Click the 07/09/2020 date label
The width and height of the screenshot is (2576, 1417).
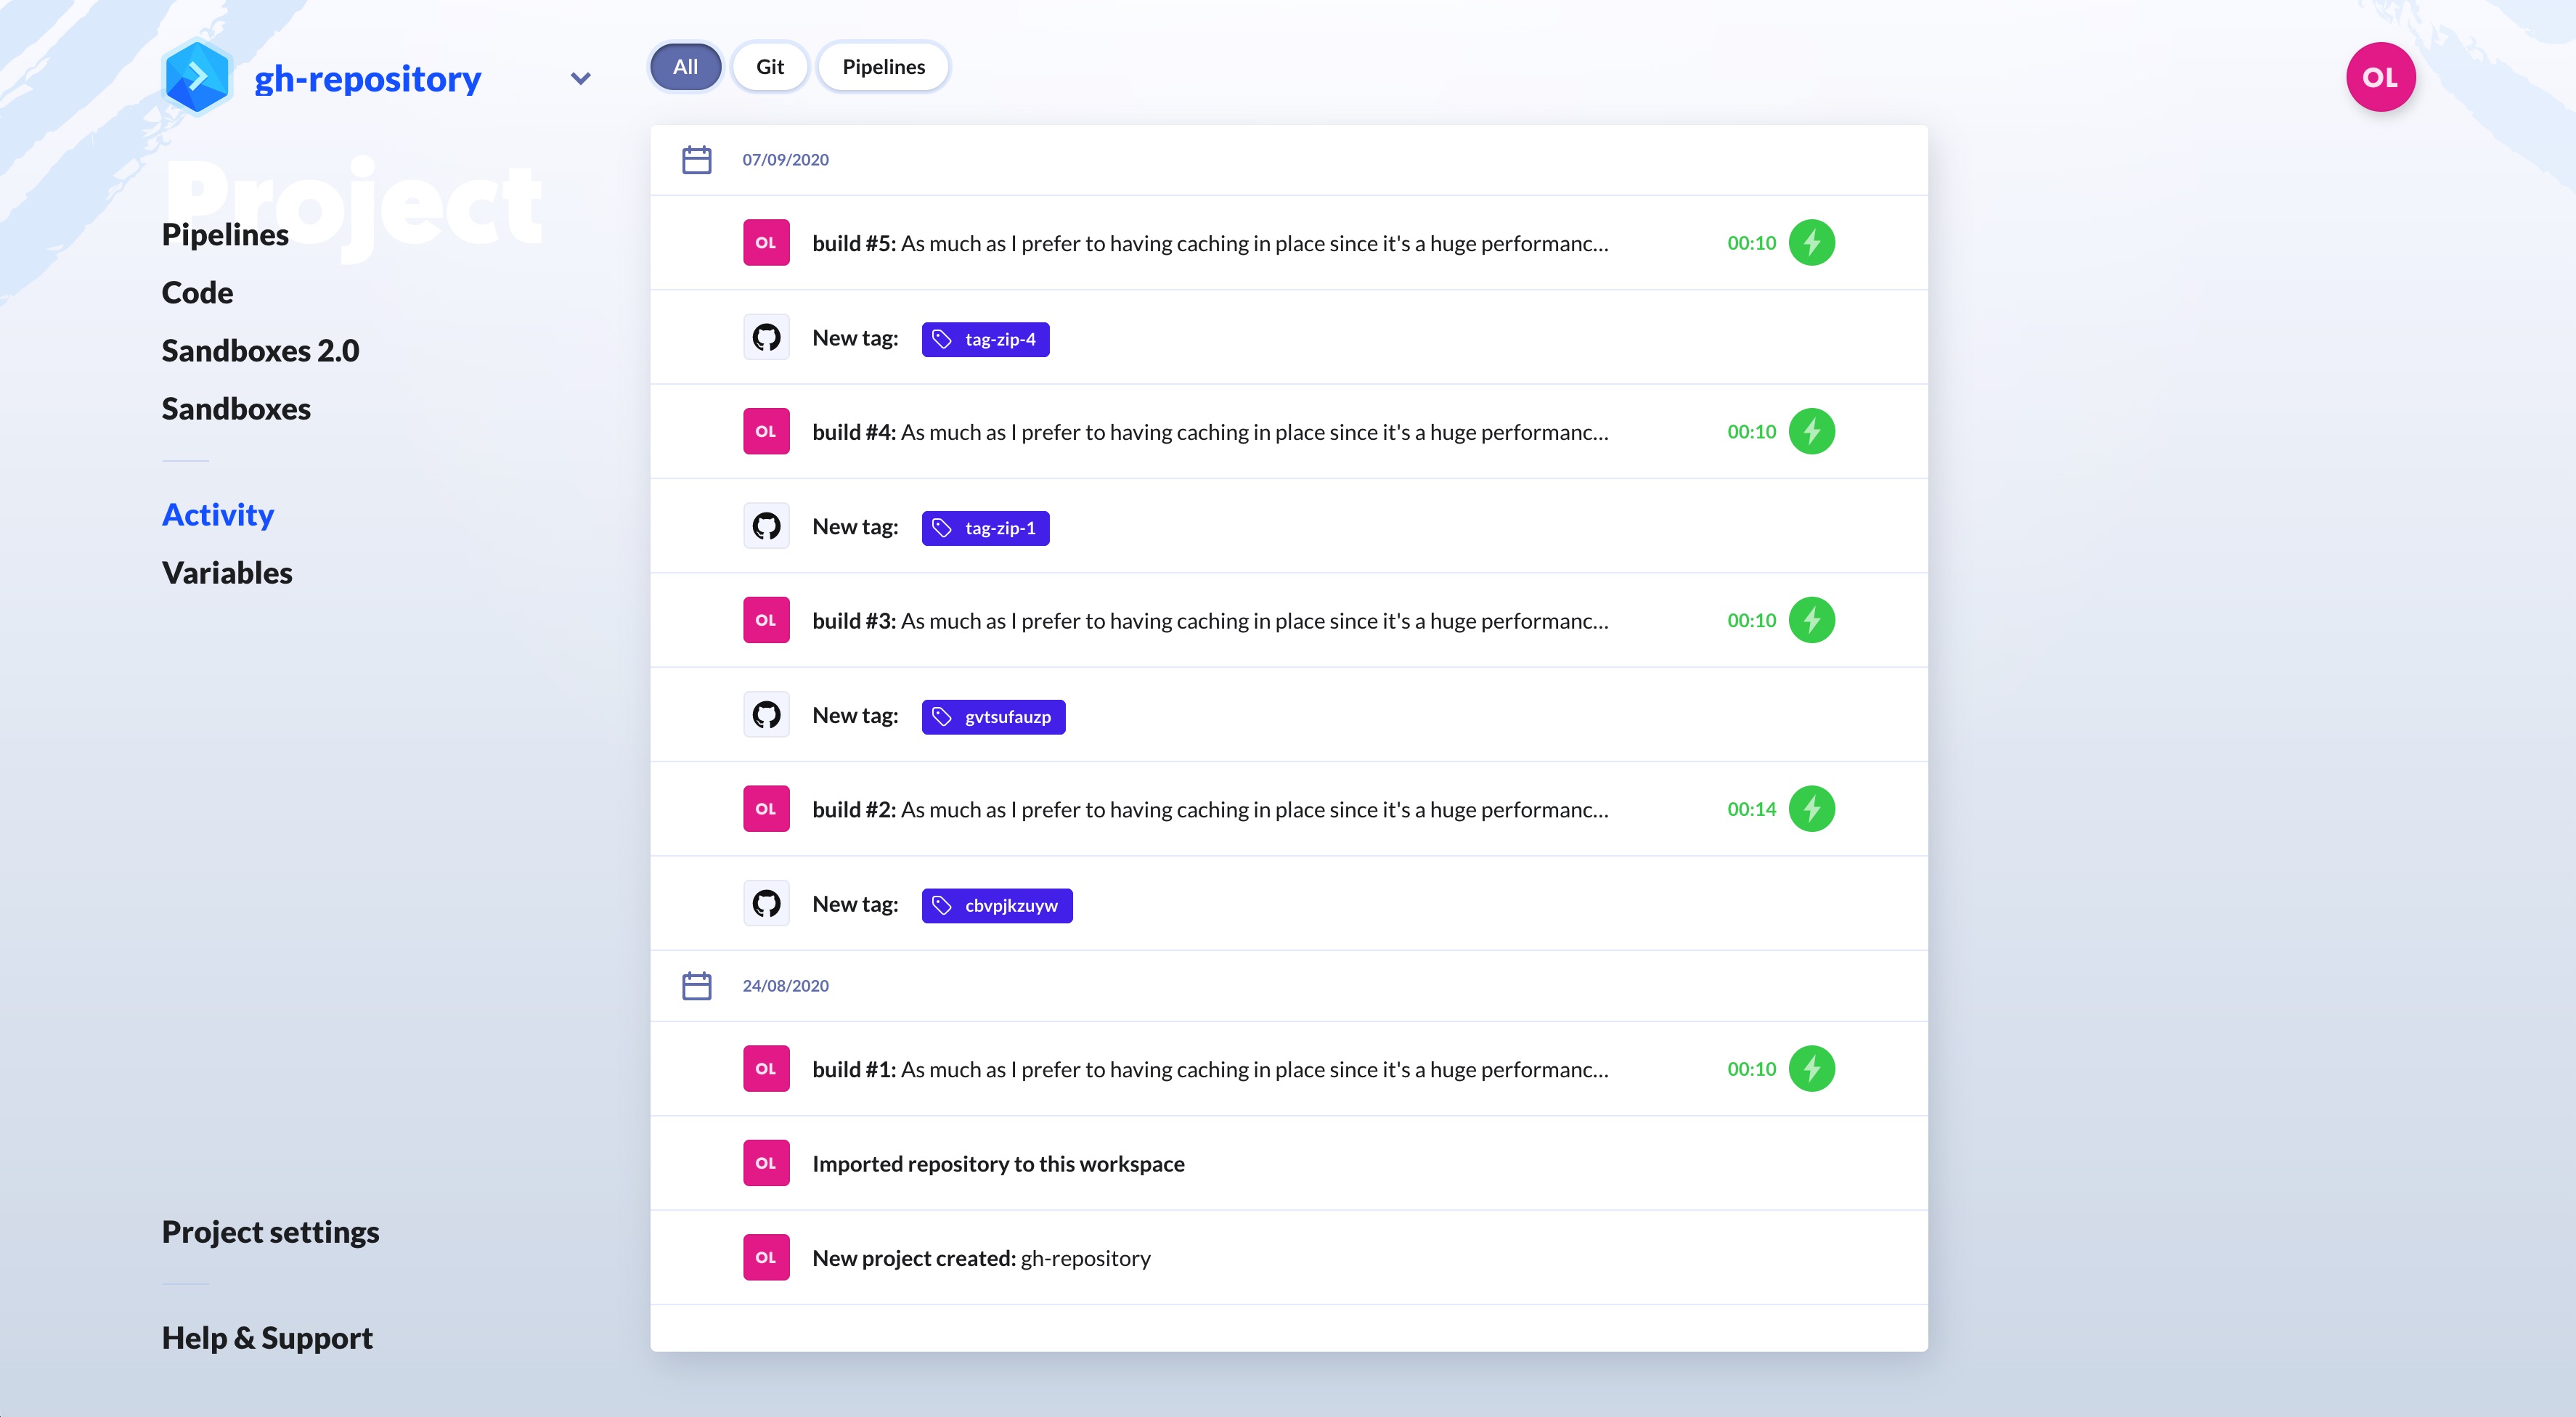(785, 160)
